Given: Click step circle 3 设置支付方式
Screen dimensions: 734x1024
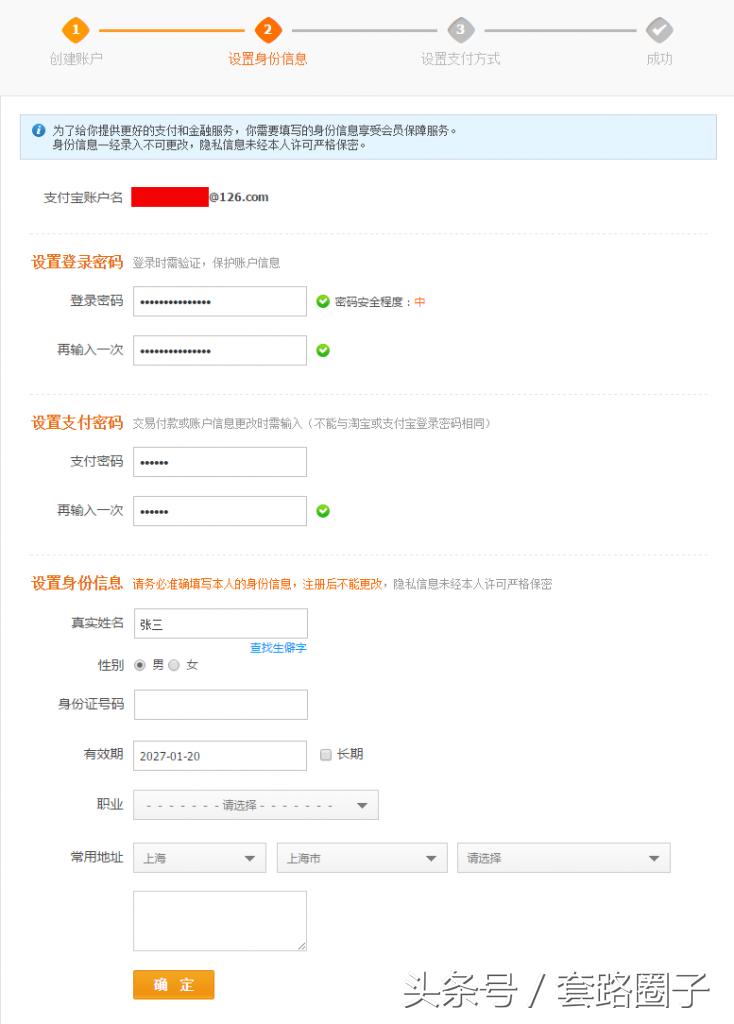Looking at the screenshot, I should click(x=459, y=30).
